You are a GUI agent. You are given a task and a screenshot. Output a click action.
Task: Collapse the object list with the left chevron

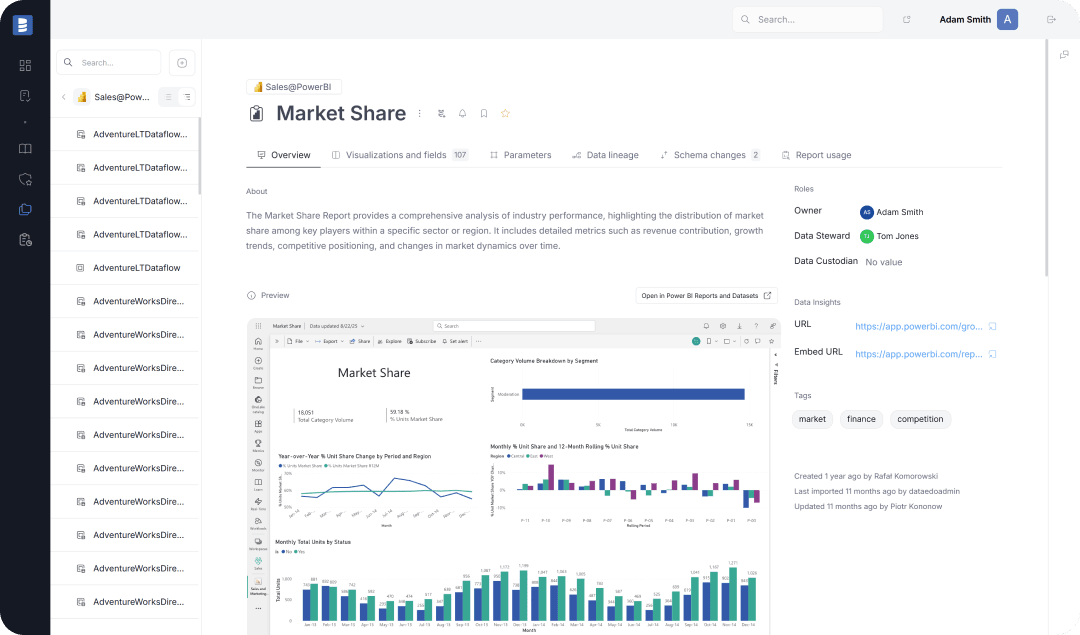(63, 96)
